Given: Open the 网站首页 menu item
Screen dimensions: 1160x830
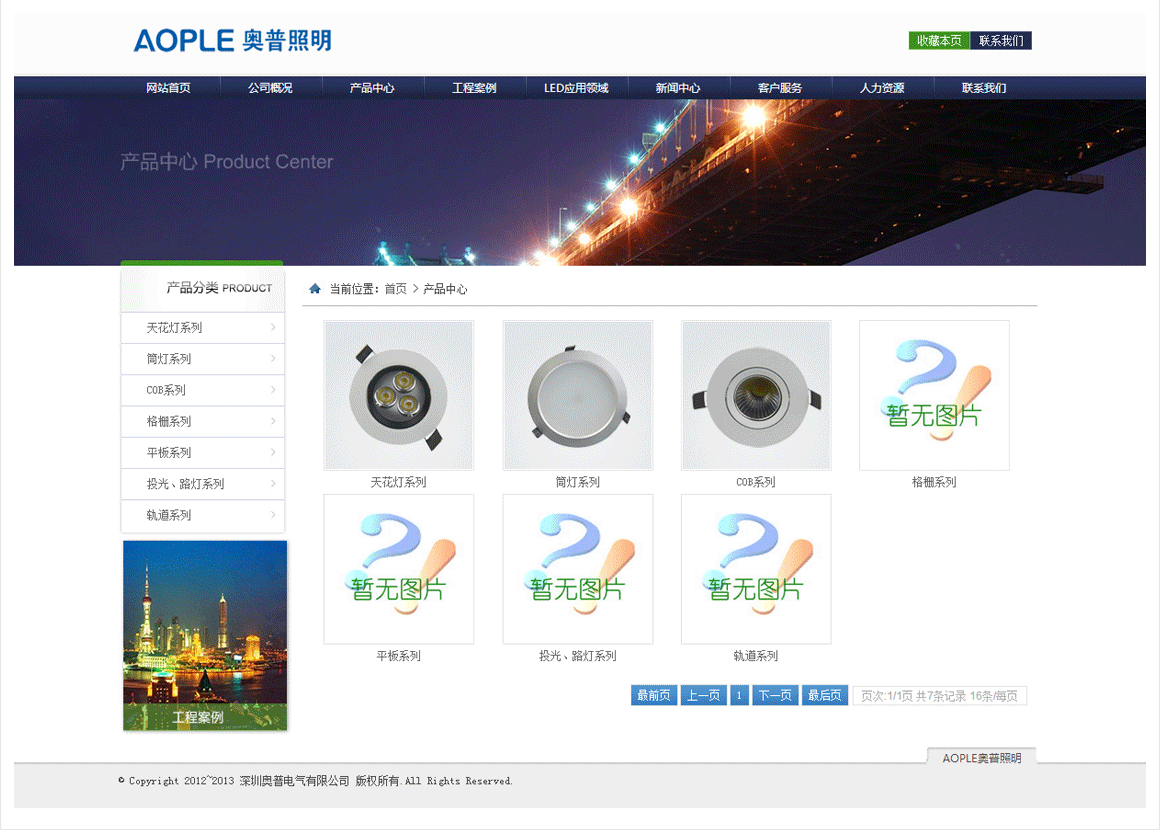Looking at the screenshot, I should [168, 88].
